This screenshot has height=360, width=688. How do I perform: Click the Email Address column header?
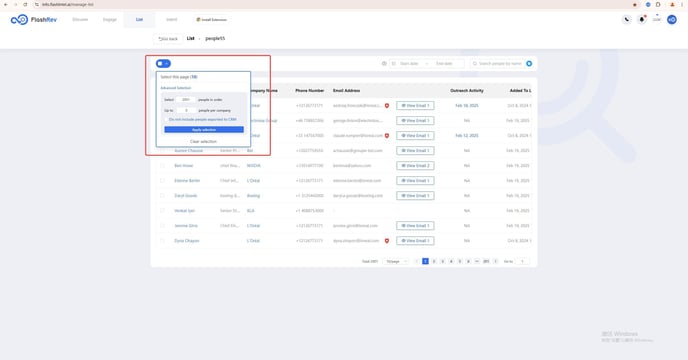(346, 90)
